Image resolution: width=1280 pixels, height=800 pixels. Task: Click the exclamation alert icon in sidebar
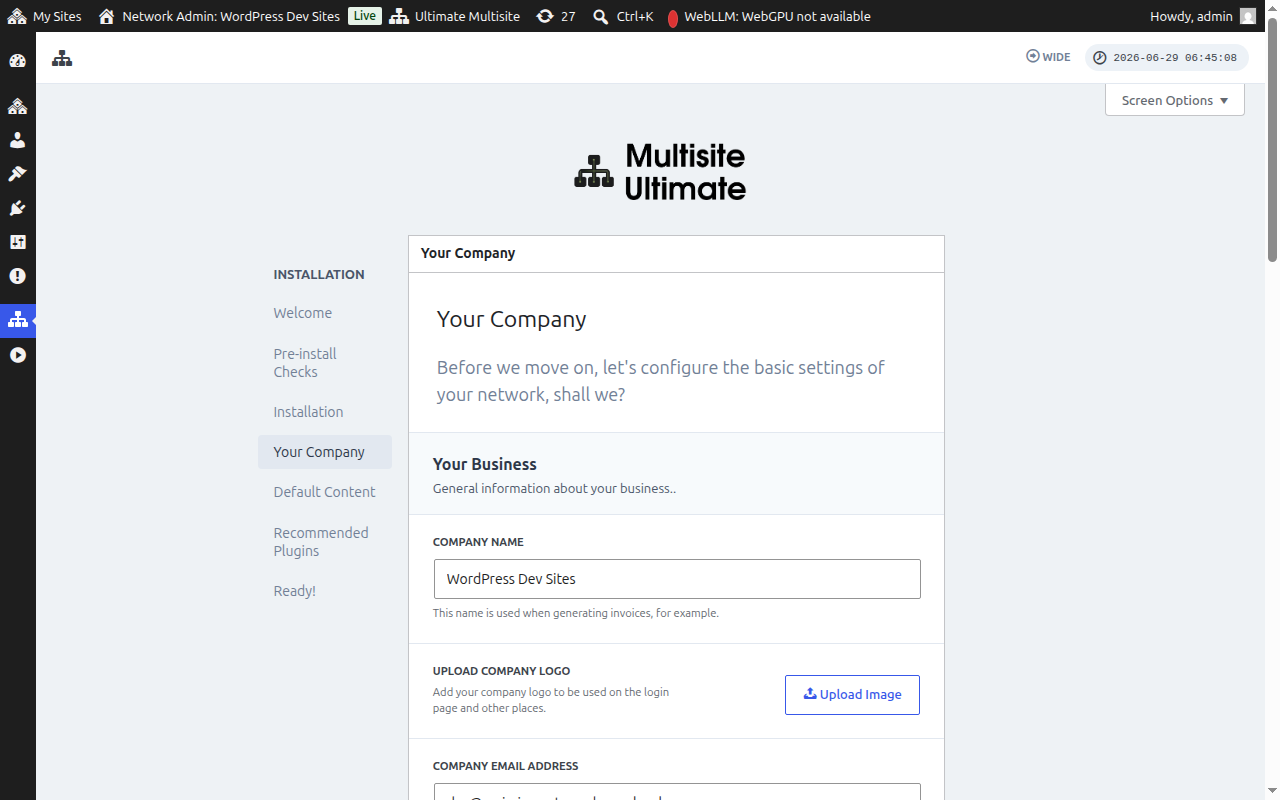17,276
